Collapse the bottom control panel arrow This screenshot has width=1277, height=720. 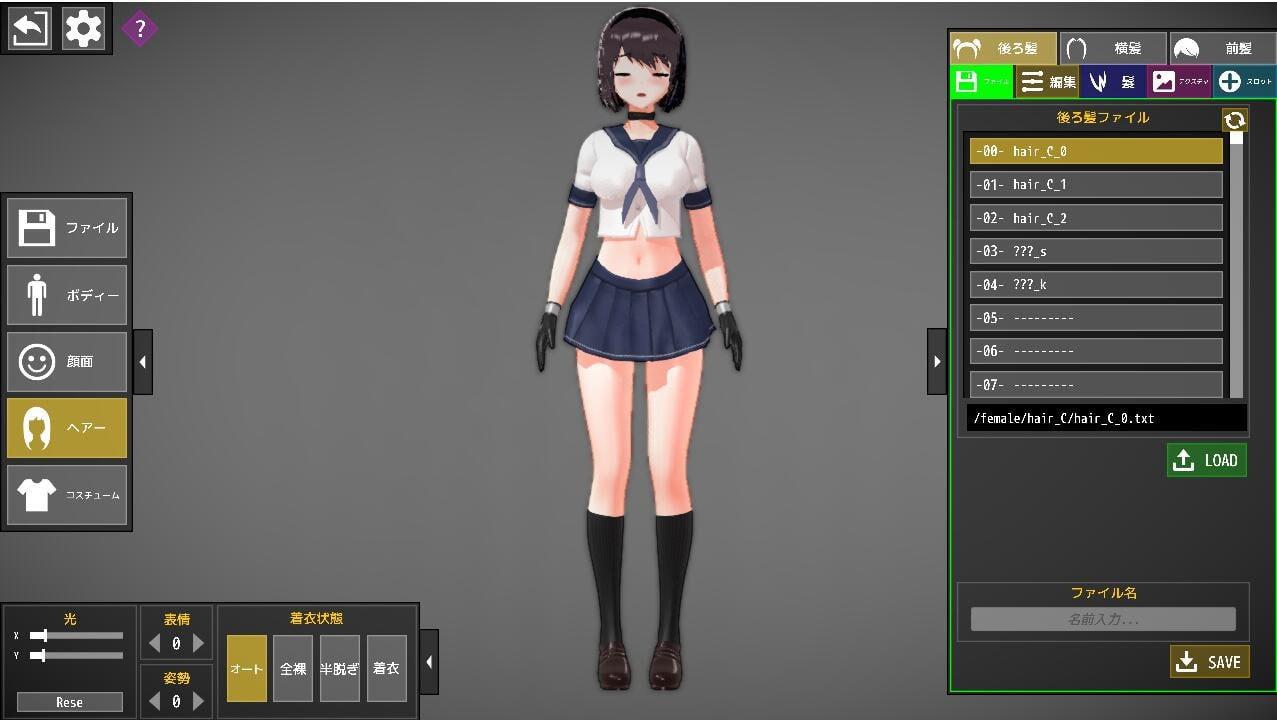coord(429,662)
